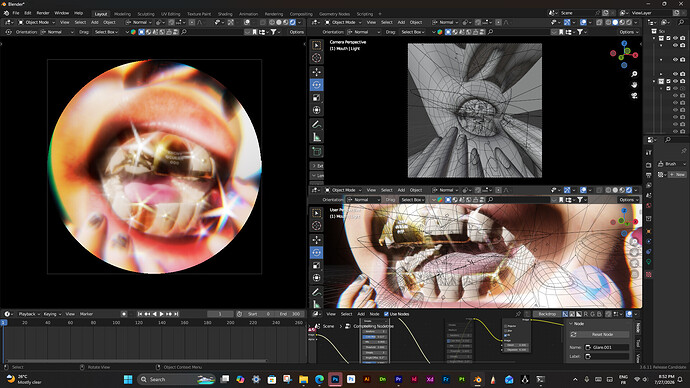The width and height of the screenshot is (690, 388).
Task: Toggle Use Nodes checkbox in compositor
Action: pyautogui.click(x=386, y=314)
